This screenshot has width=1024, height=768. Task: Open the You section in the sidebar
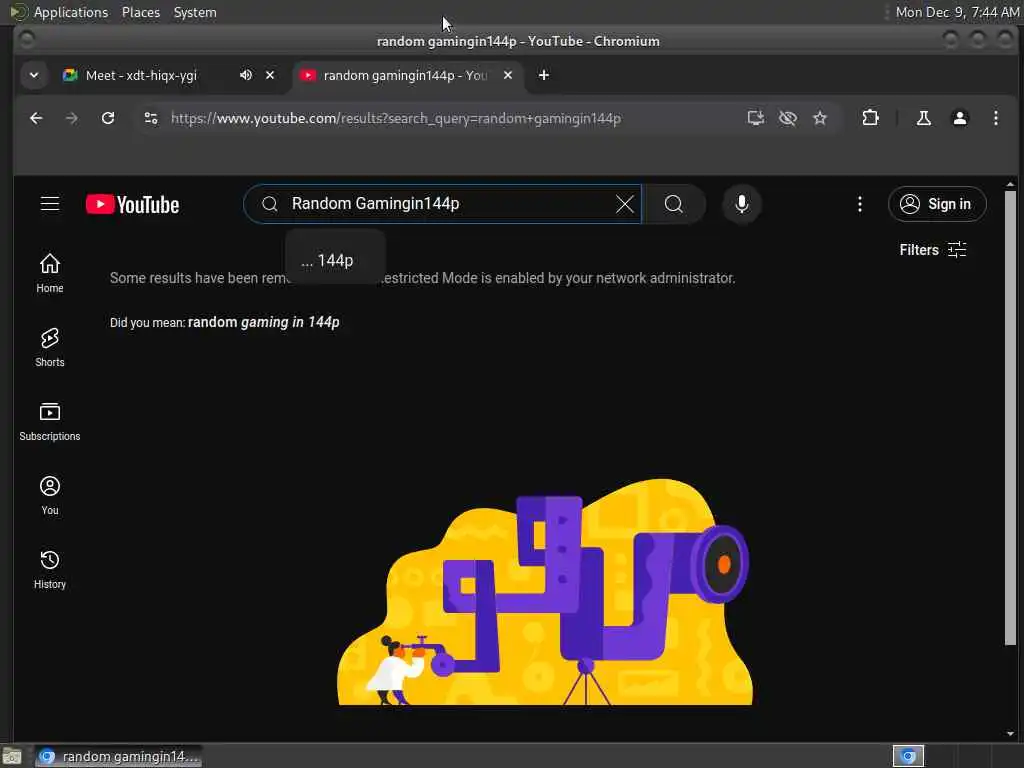click(50, 495)
